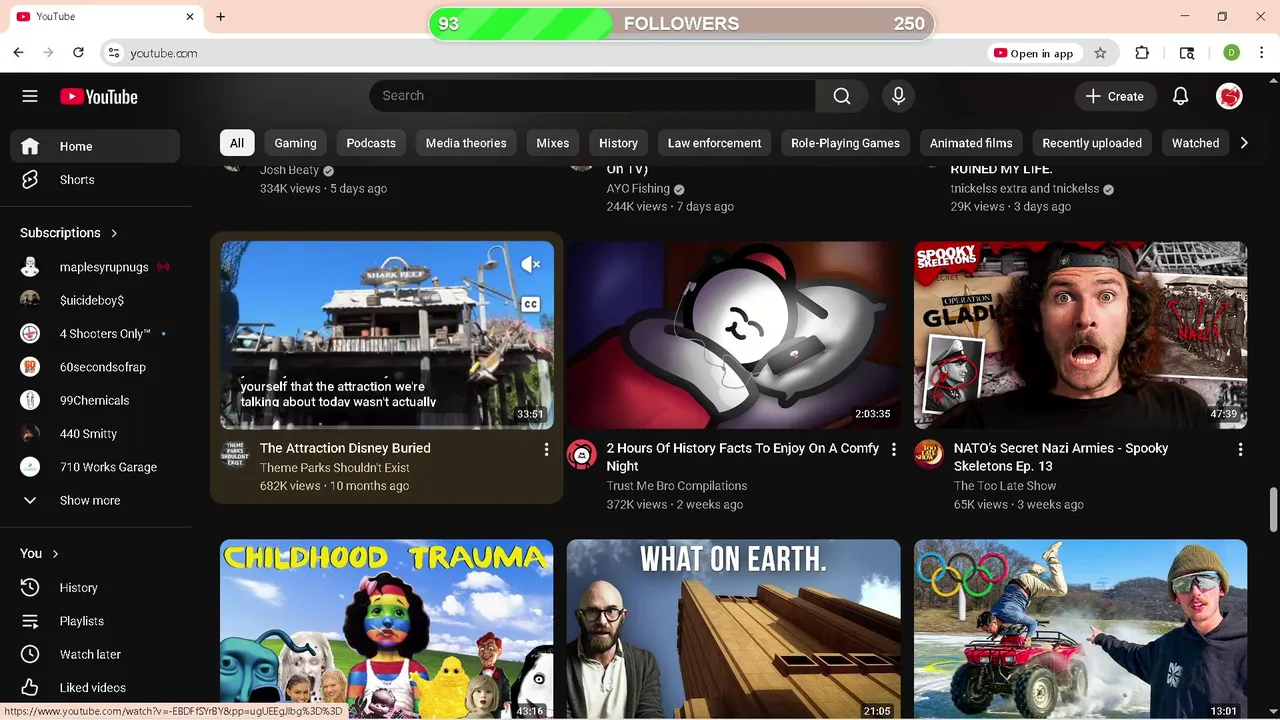Select Recently uploaded chip
Screen dimensions: 1280x720
[x=1092, y=143]
